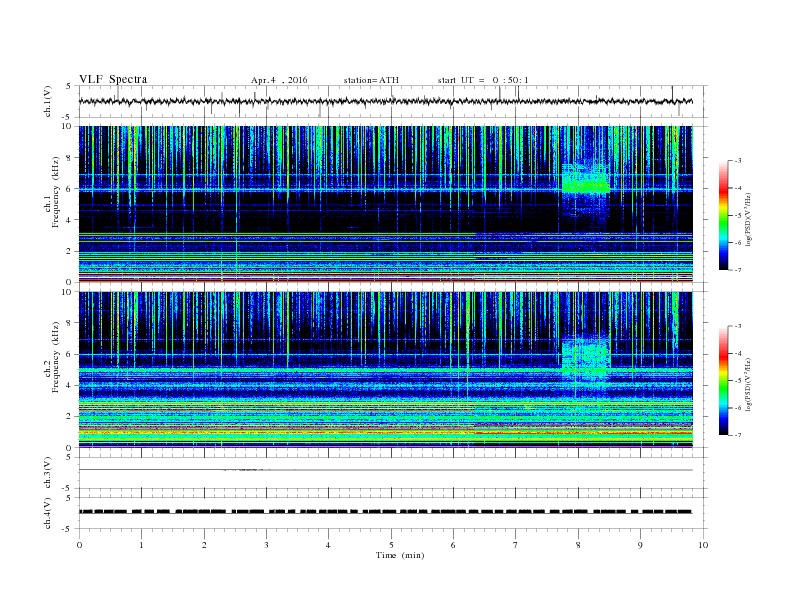Click time axis tick label "4"

click(328, 545)
